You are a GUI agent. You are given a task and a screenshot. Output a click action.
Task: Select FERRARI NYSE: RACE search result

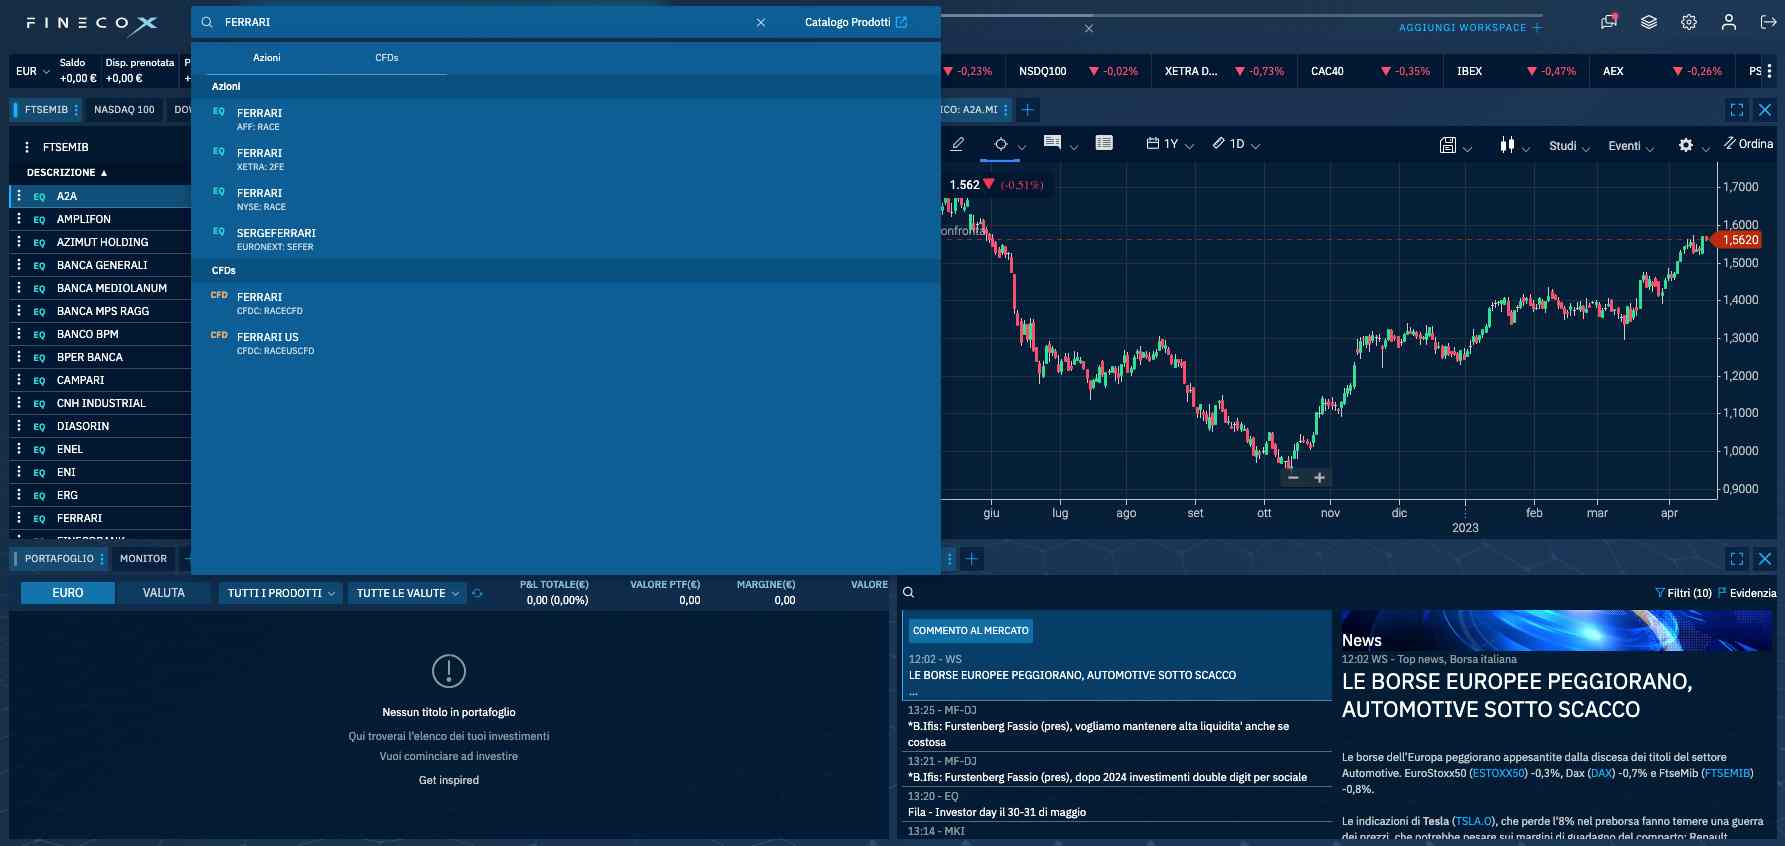click(x=260, y=199)
